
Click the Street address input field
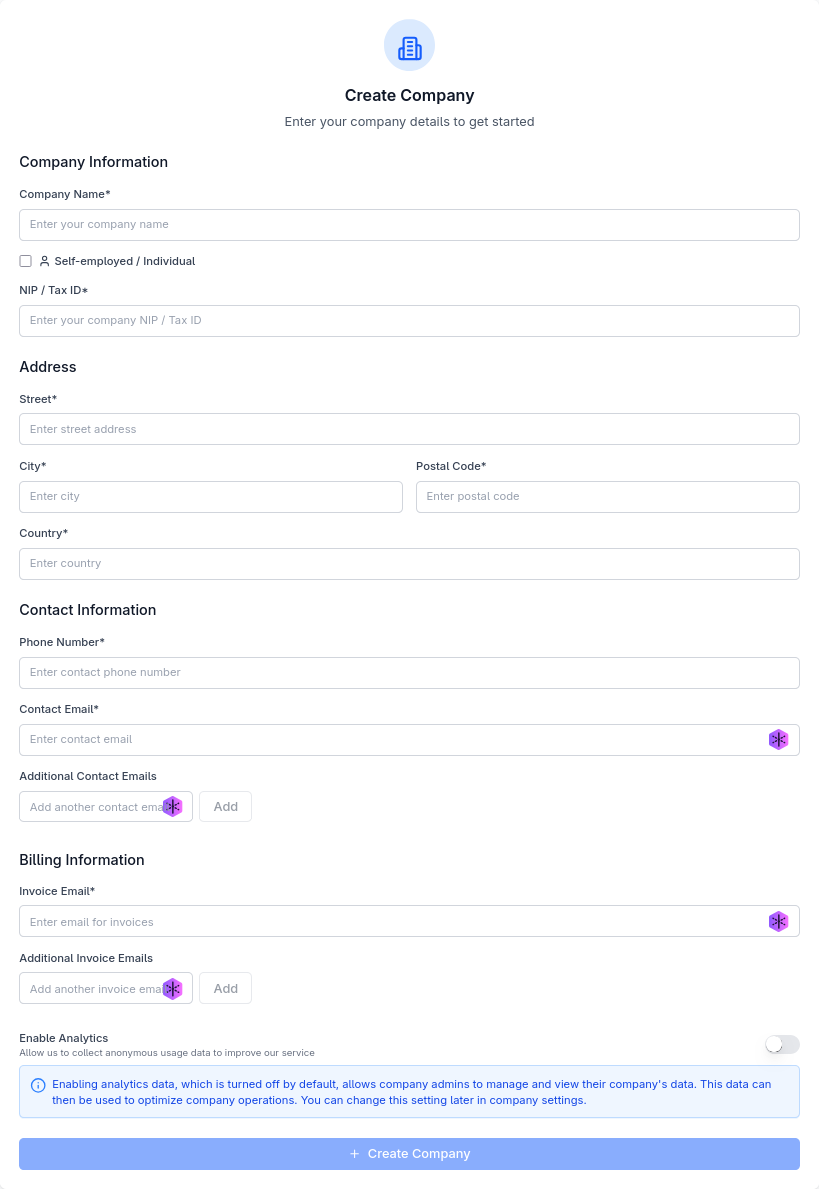[409, 428]
